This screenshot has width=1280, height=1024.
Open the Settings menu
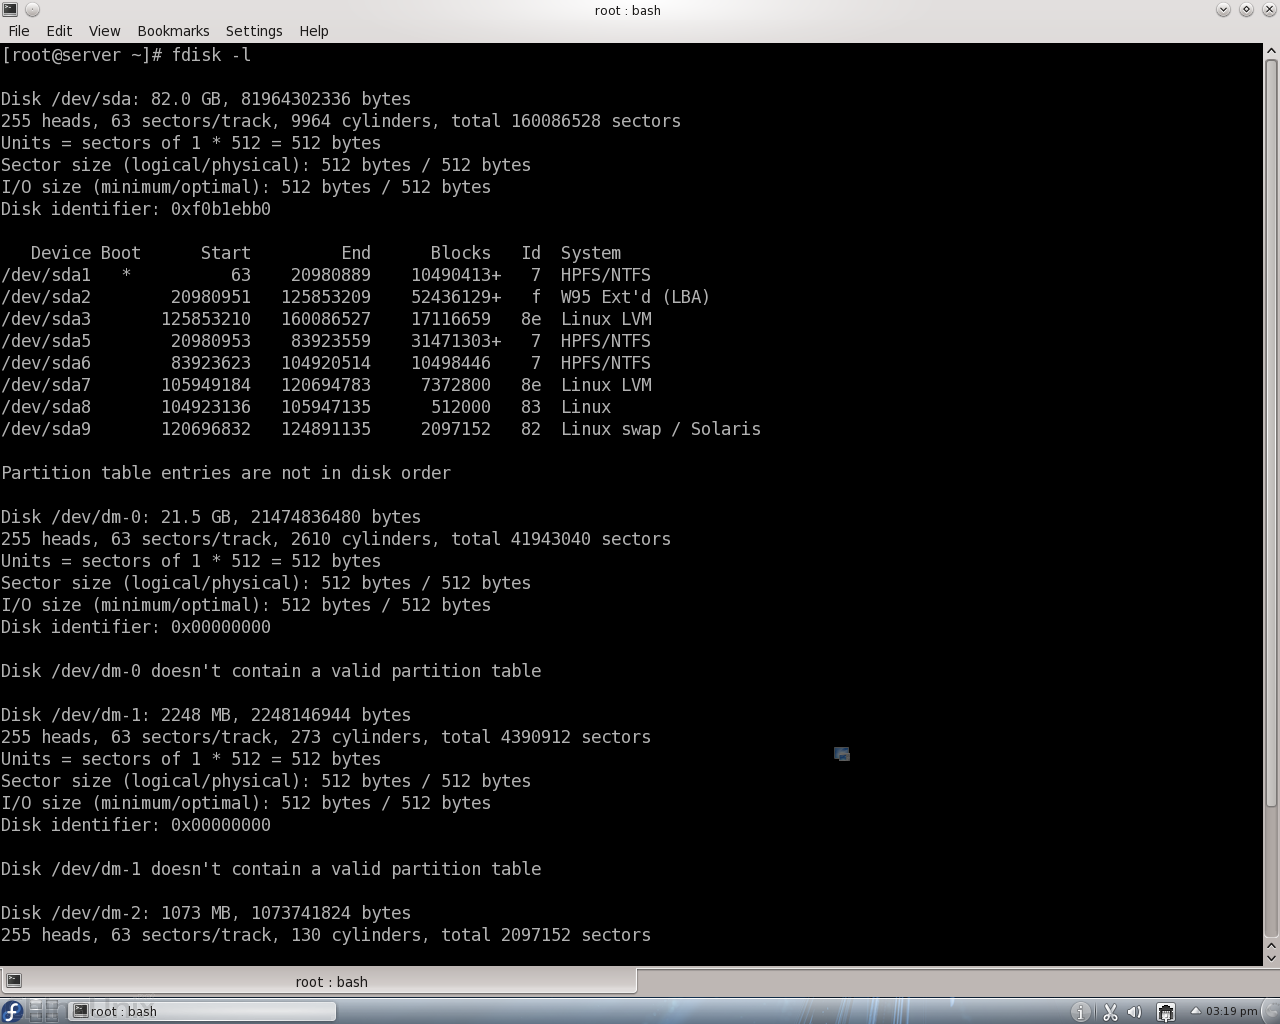click(254, 31)
